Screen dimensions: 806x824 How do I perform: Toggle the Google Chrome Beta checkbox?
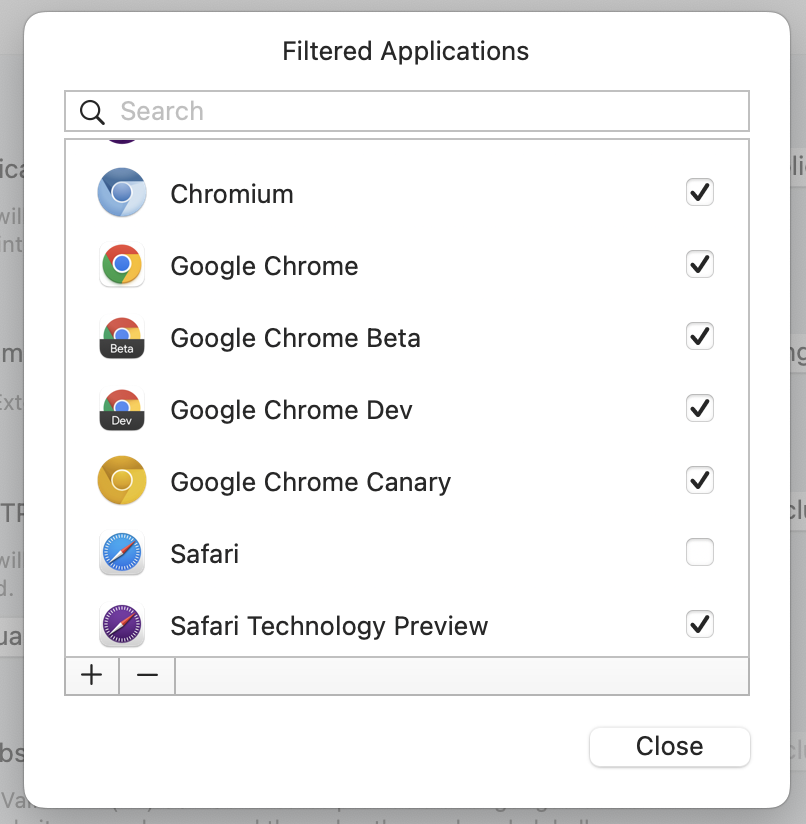699,336
